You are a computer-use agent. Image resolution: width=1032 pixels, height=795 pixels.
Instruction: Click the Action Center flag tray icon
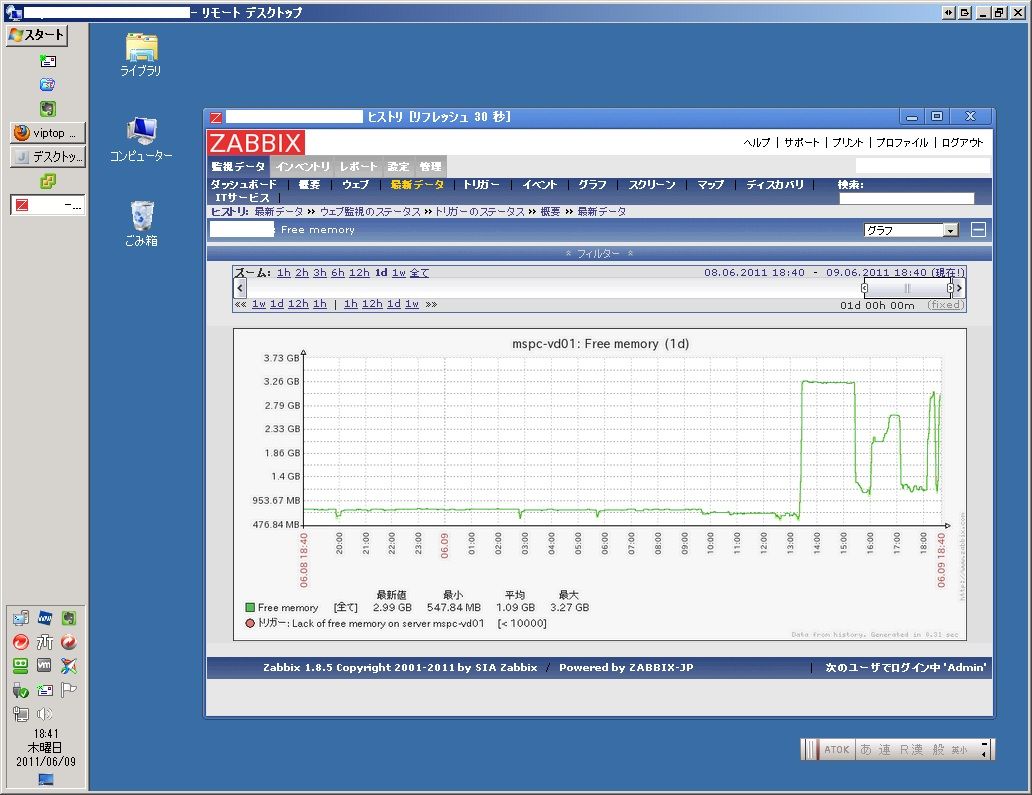click(x=69, y=690)
